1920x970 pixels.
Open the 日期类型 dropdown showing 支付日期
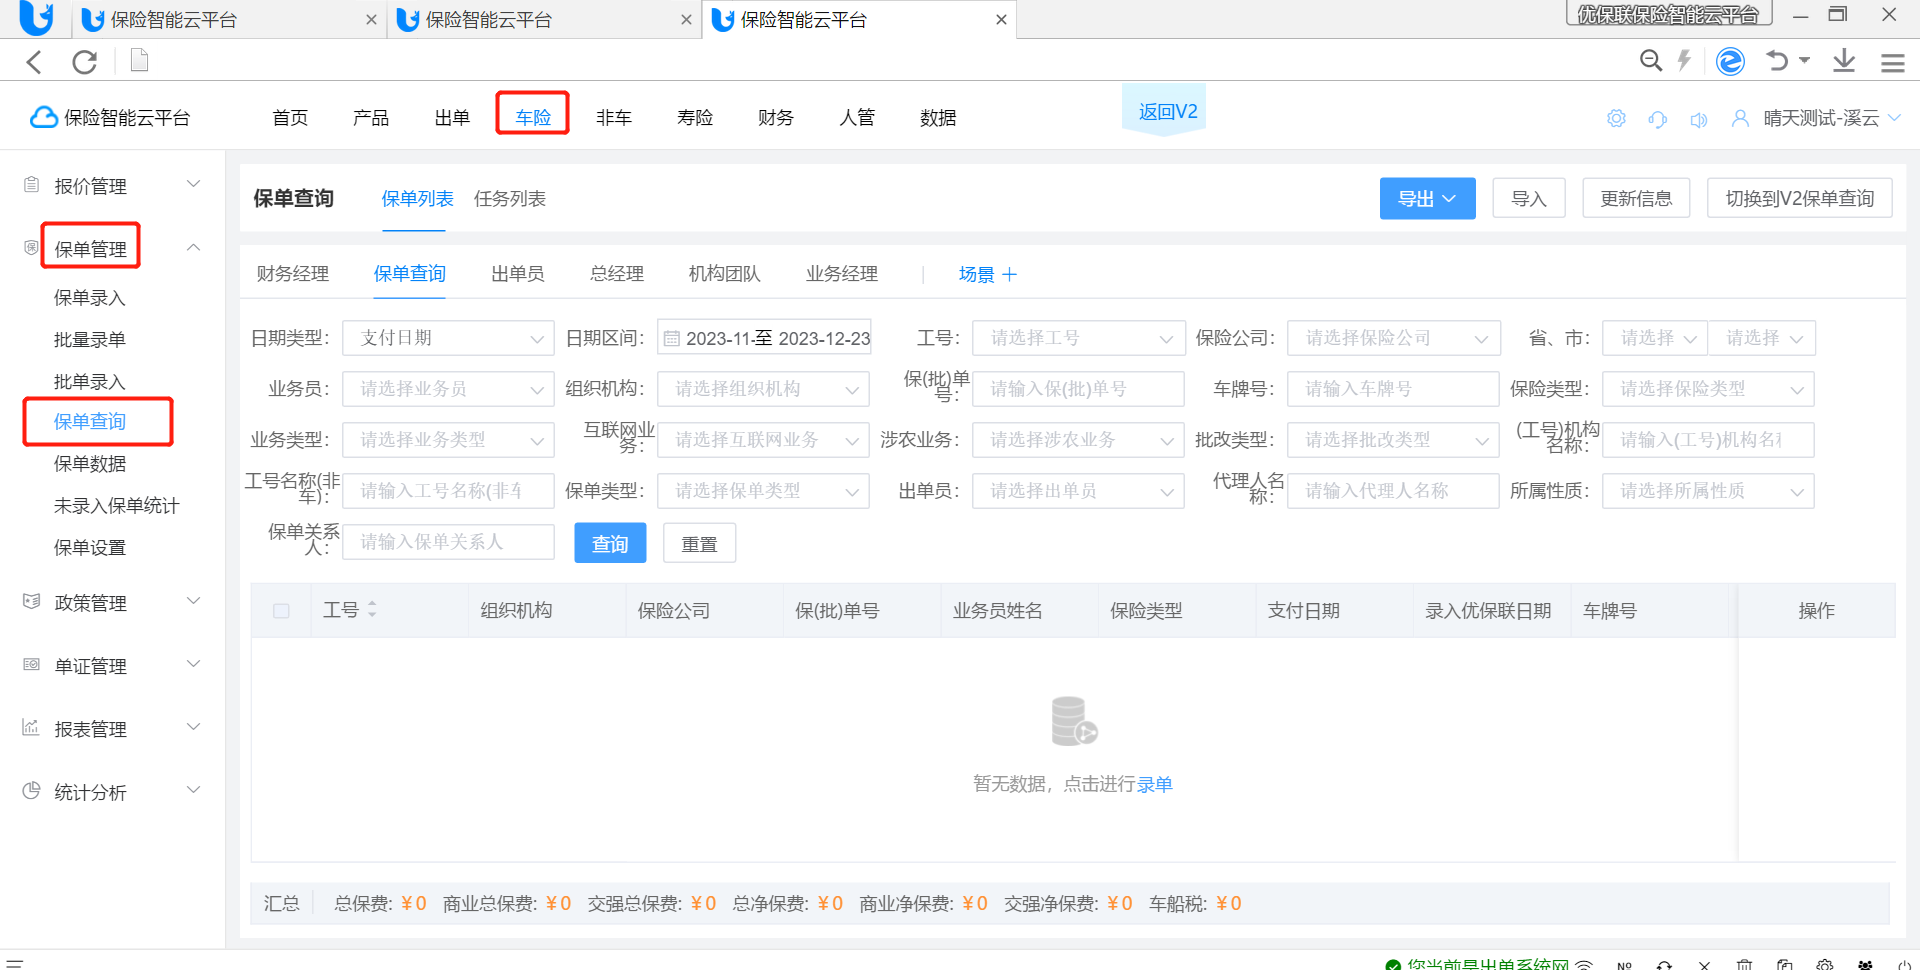coord(448,338)
